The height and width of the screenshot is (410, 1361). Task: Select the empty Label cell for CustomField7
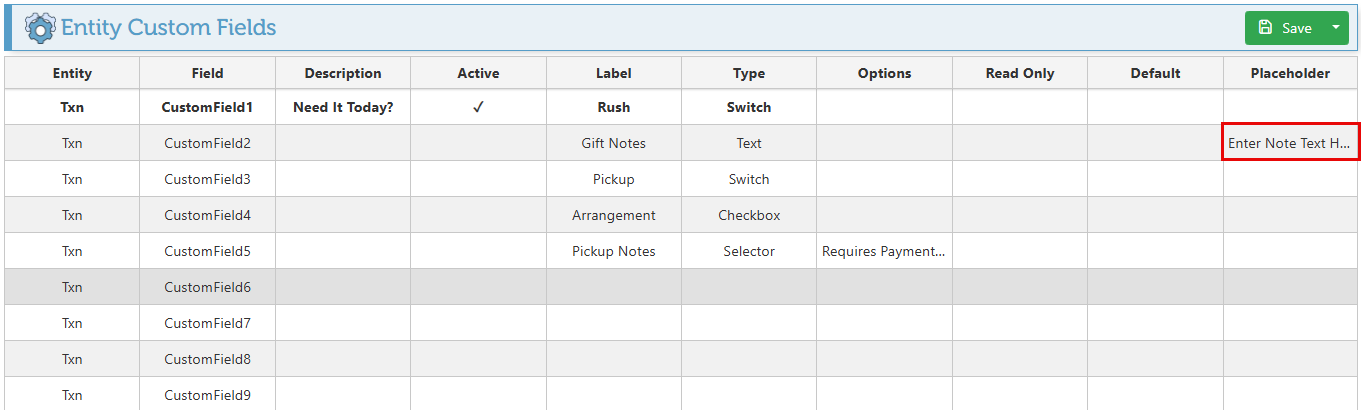(x=613, y=323)
